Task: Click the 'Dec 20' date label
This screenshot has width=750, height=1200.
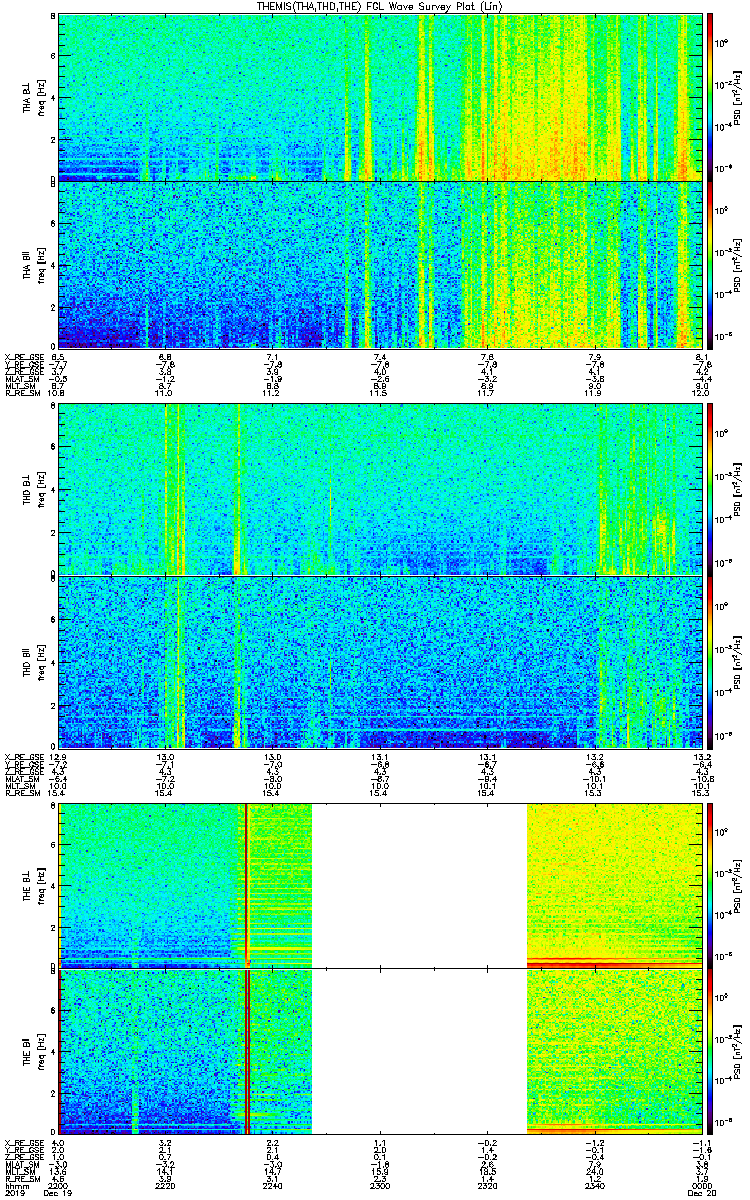Action: pyautogui.click(x=700, y=1192)
